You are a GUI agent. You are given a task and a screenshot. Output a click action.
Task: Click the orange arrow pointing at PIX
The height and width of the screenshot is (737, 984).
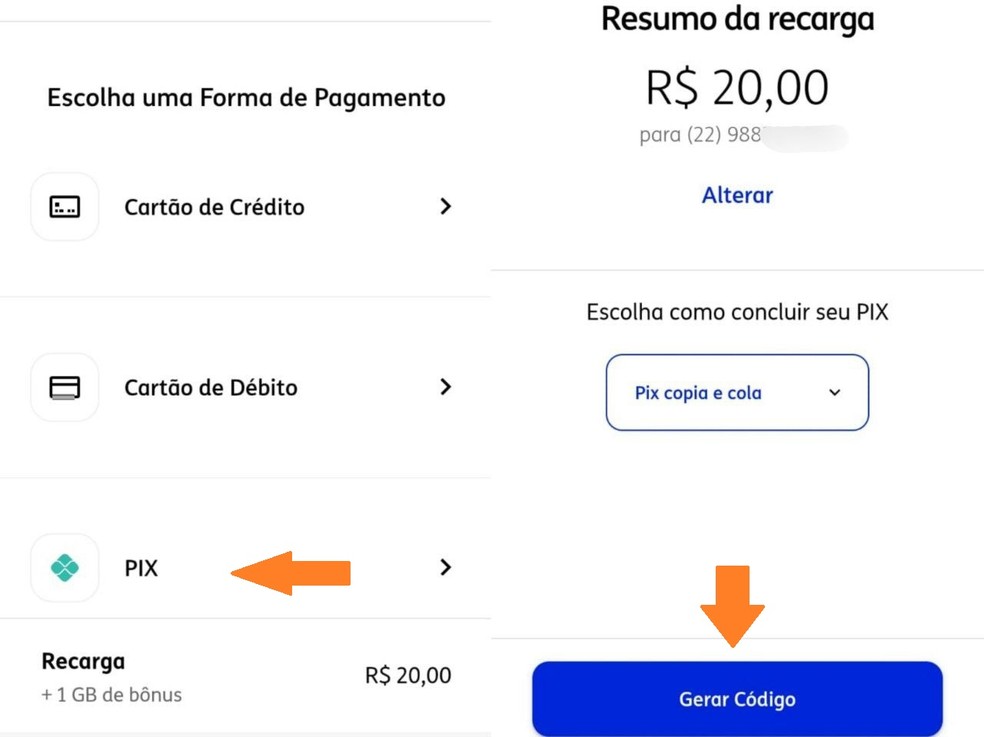point(290,573)
